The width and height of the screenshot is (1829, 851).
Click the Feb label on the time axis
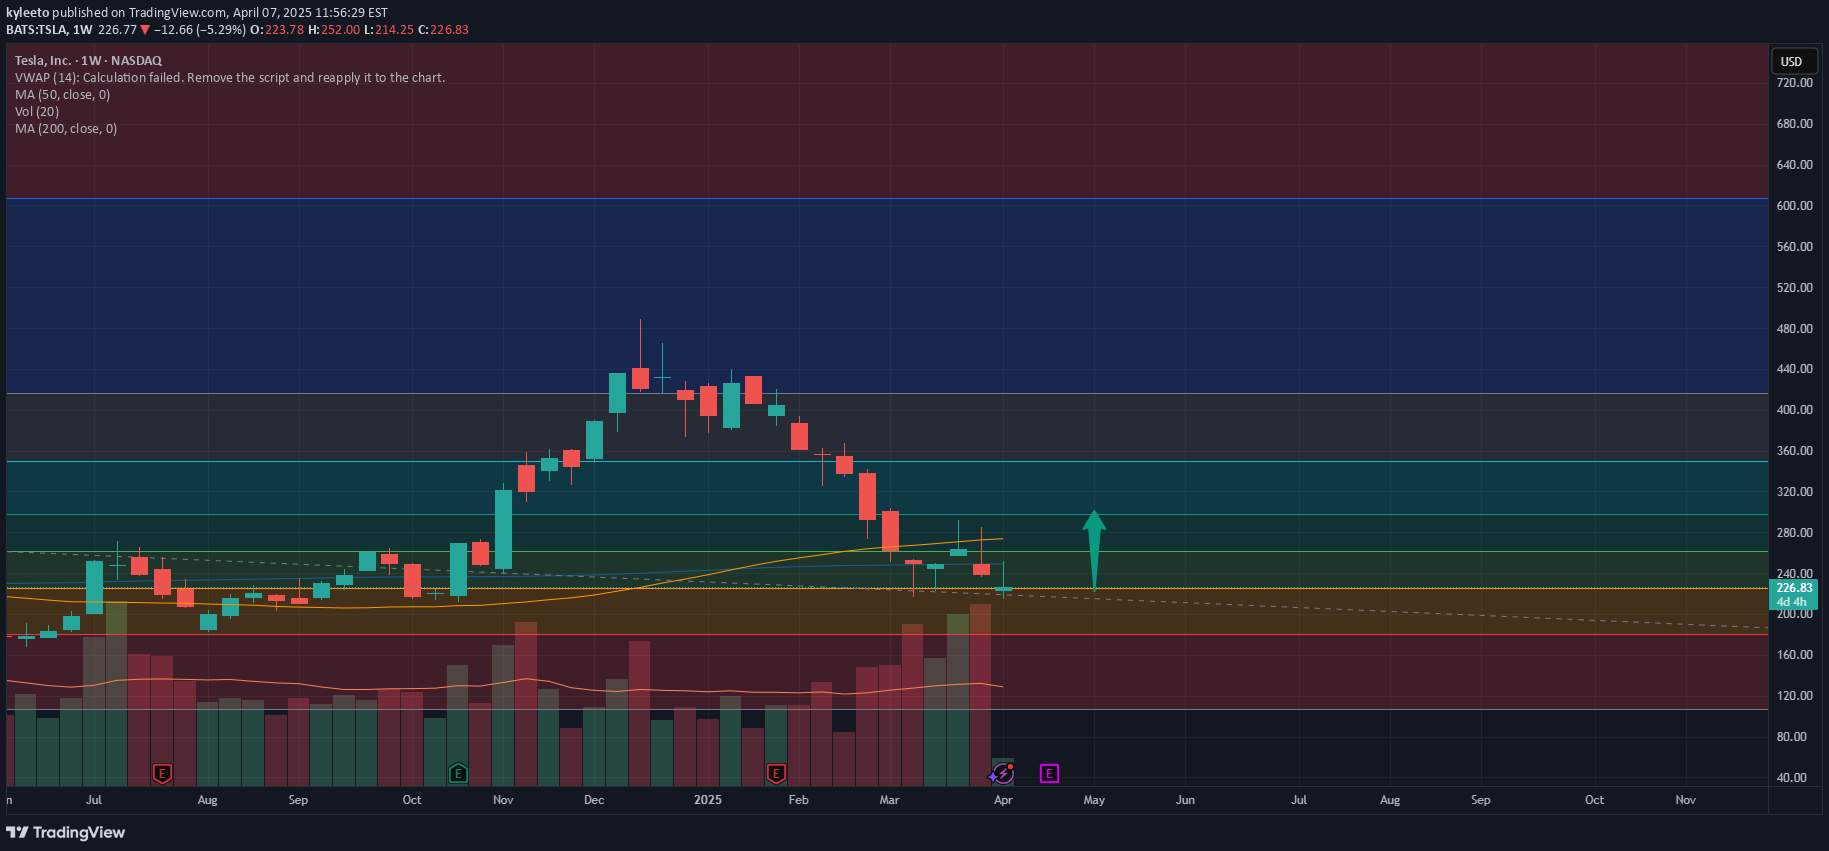pos(798,800)
